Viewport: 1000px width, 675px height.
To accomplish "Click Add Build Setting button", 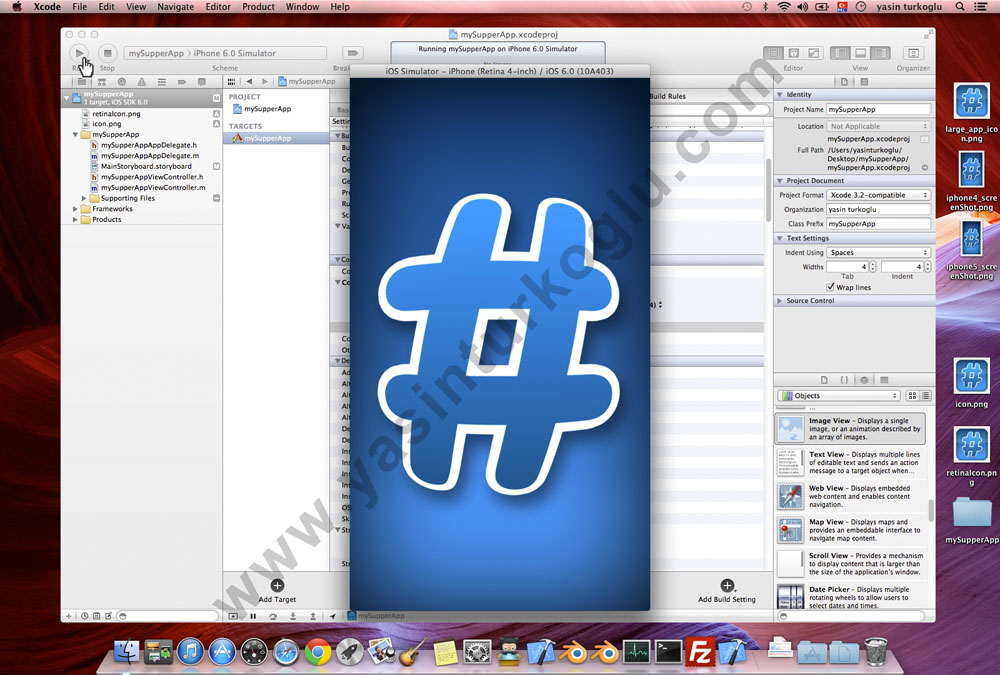I will point(726,591).
